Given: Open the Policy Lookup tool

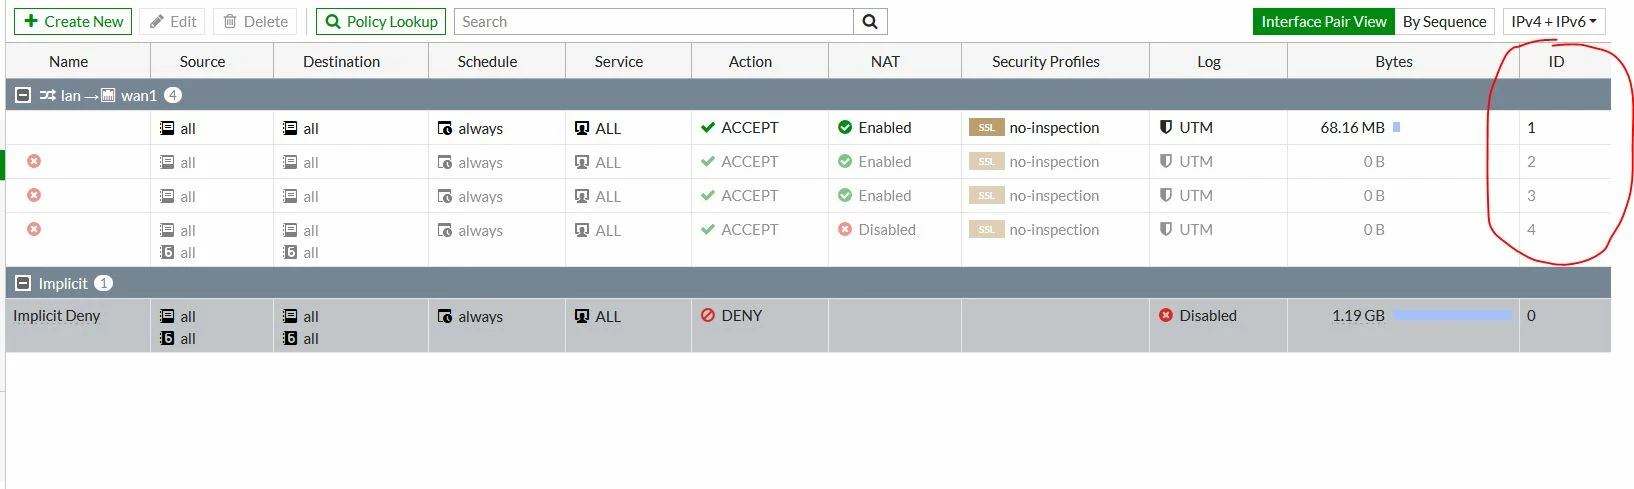Looking at the screenshot, I should pos(381,21).
